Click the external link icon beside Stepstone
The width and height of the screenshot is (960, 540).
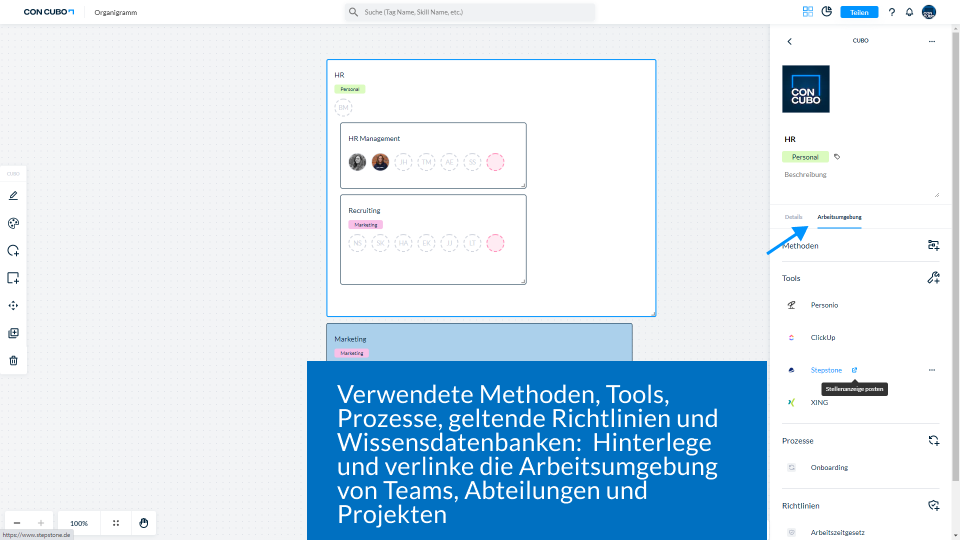point(854,370)
